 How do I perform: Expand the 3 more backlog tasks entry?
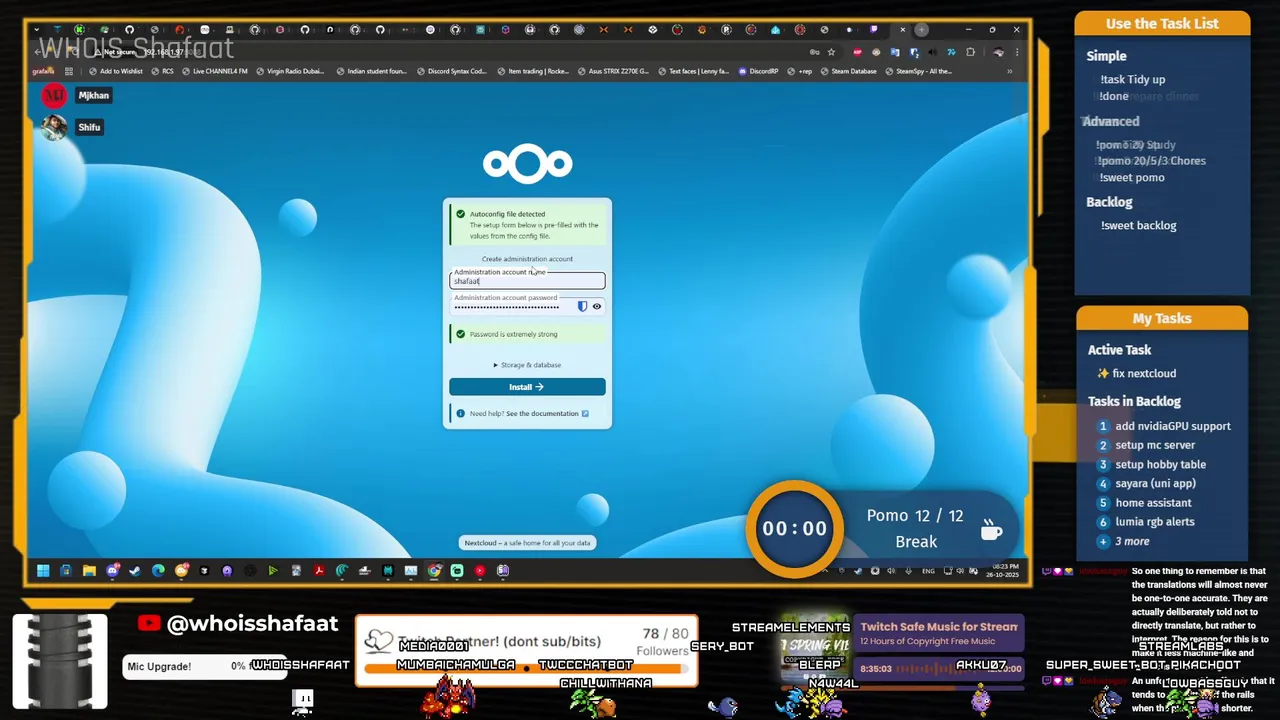1131,541
